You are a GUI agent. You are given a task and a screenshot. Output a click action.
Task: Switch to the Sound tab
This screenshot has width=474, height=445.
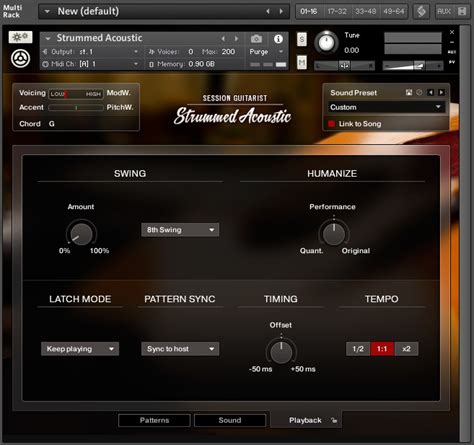pyautogui.click(x=230, y=420)
